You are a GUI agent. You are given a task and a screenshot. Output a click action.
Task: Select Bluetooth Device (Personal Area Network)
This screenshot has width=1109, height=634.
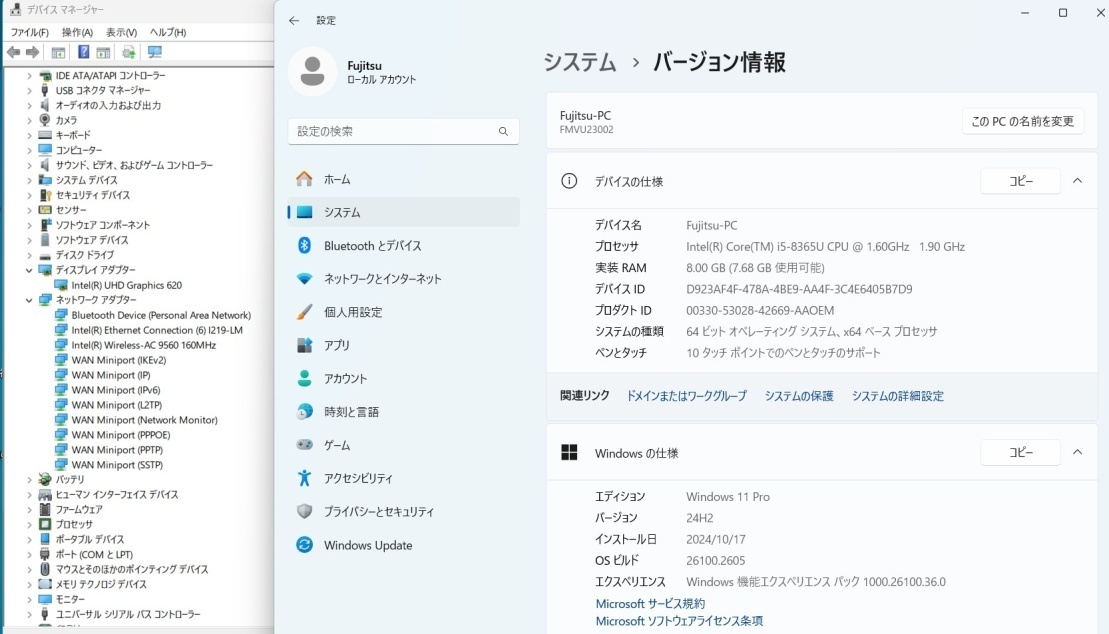[161, 316]
